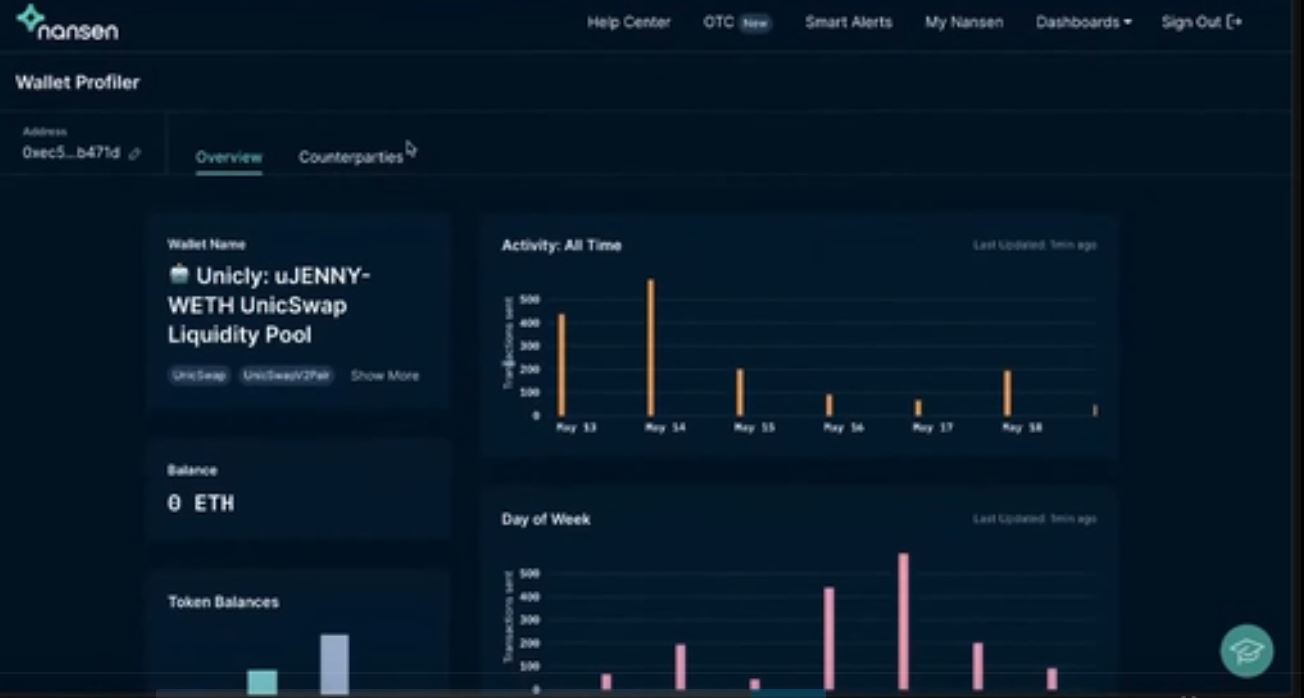Click the Activity: All Time heading

coord(561,245)
